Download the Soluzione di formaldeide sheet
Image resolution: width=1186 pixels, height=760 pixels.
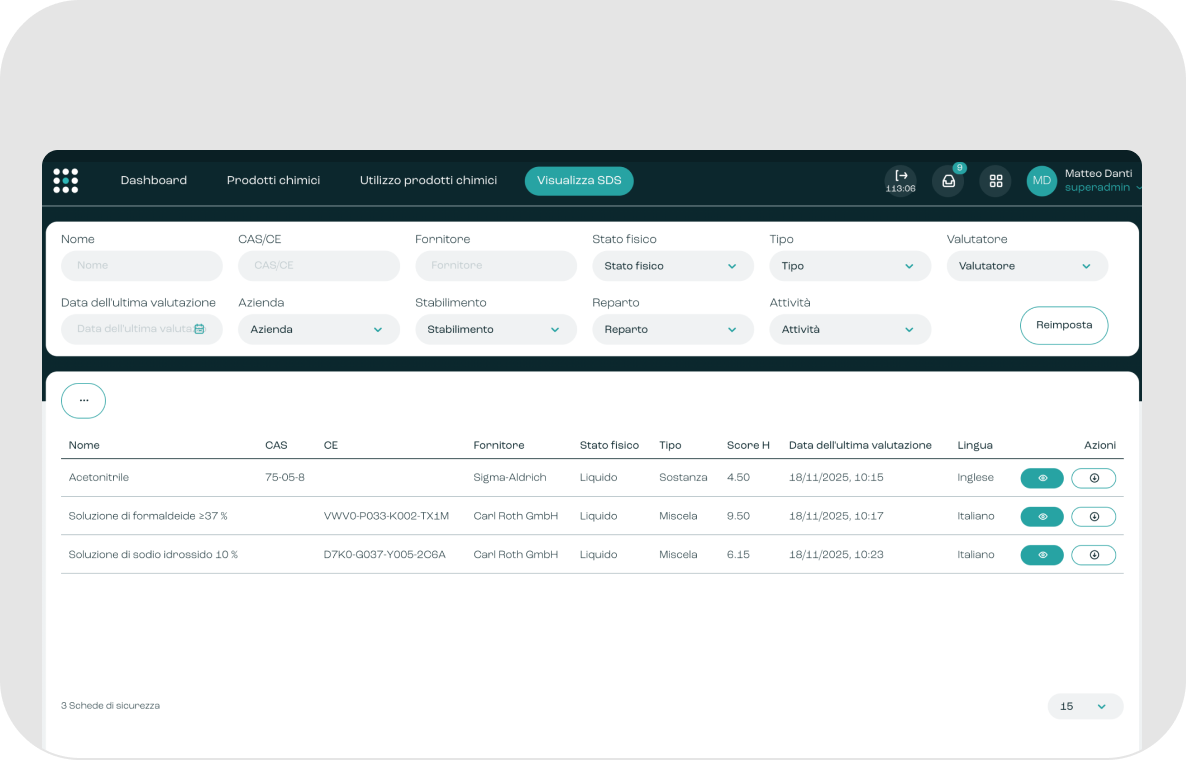[1094, 516]
